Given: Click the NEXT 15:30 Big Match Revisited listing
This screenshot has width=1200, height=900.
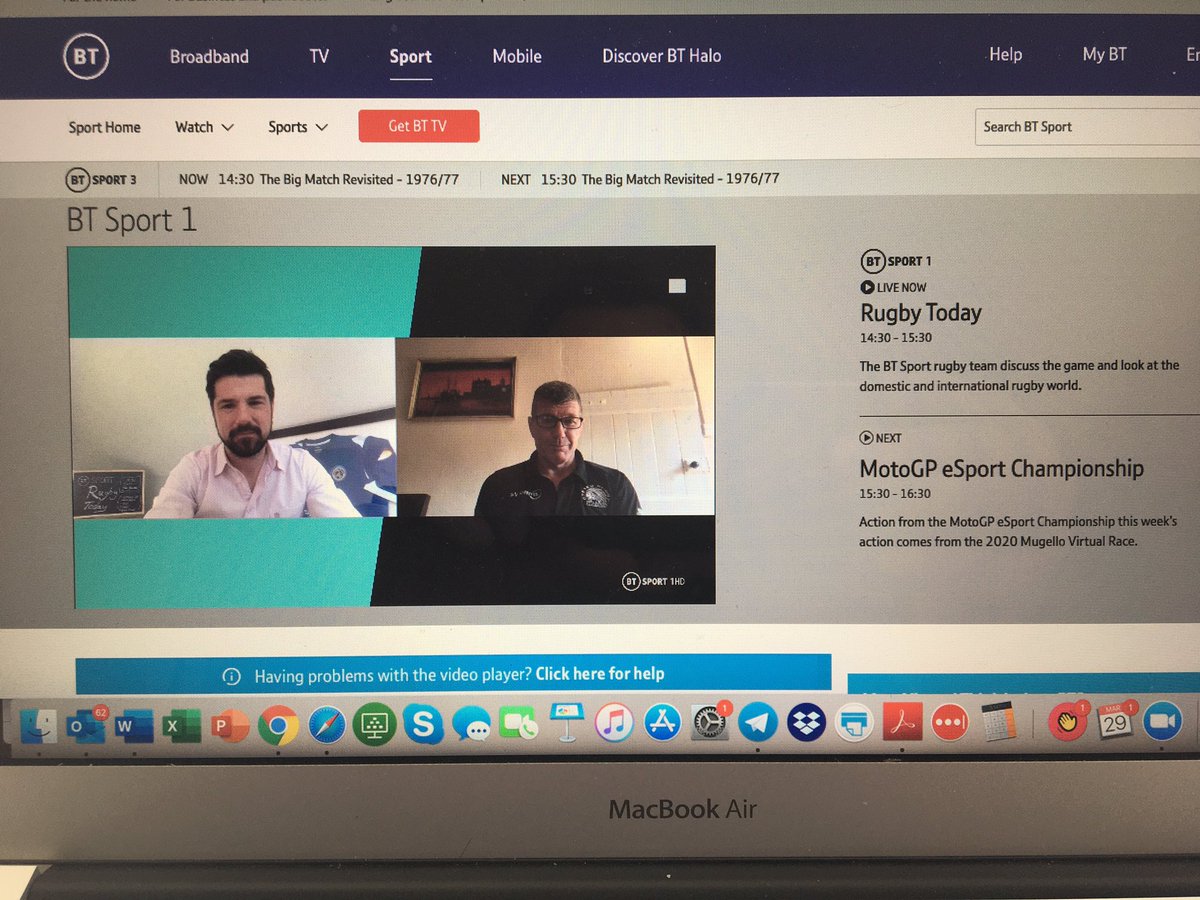Looking at the screenshot, I should (640, 180).
